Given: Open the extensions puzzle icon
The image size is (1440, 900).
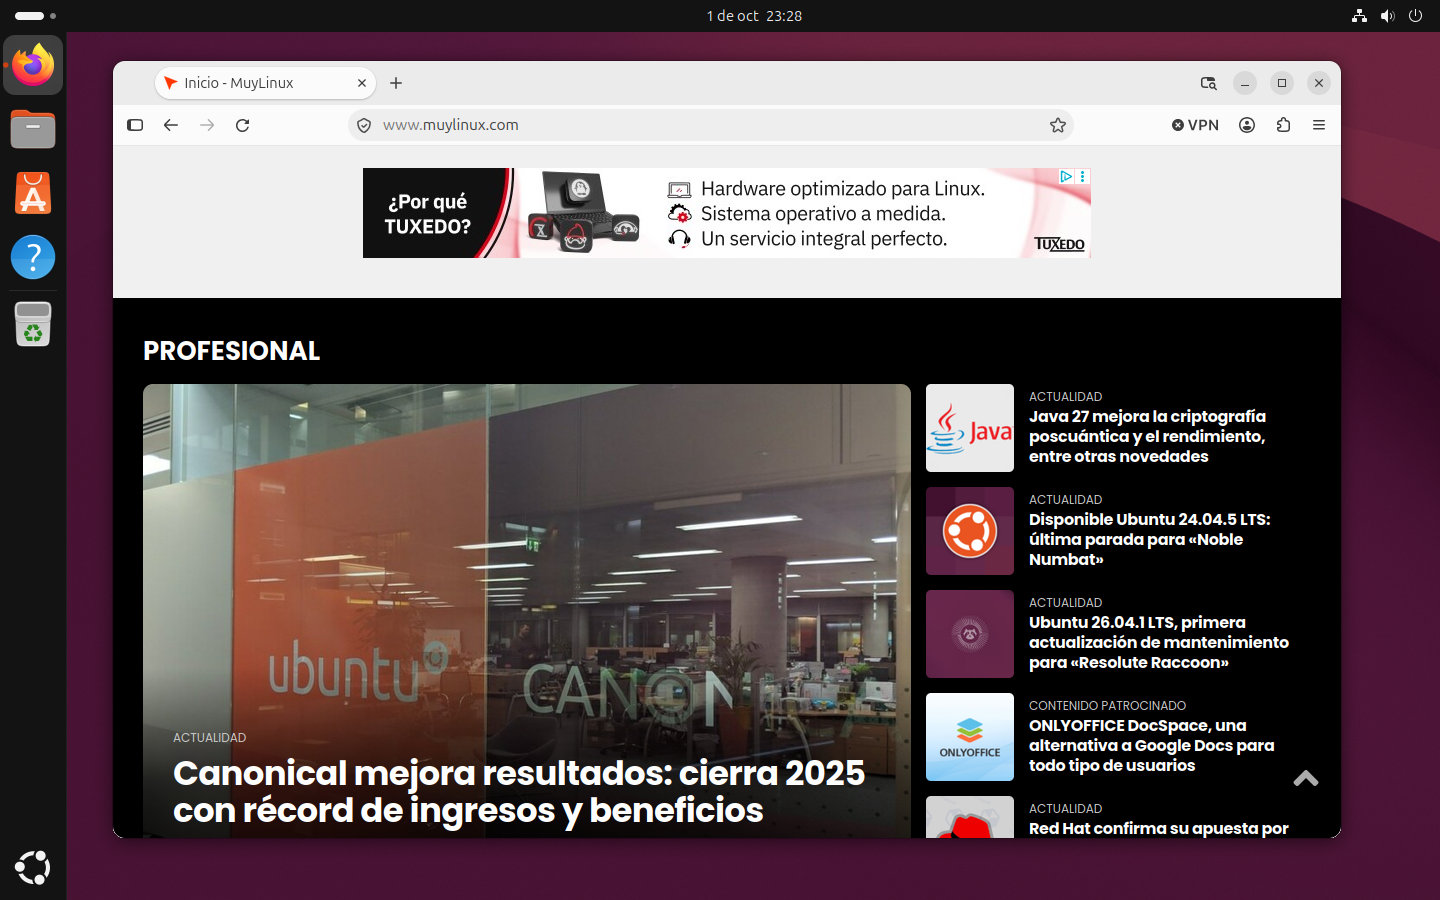Looking at the screenshot, I should [1283, 125].
